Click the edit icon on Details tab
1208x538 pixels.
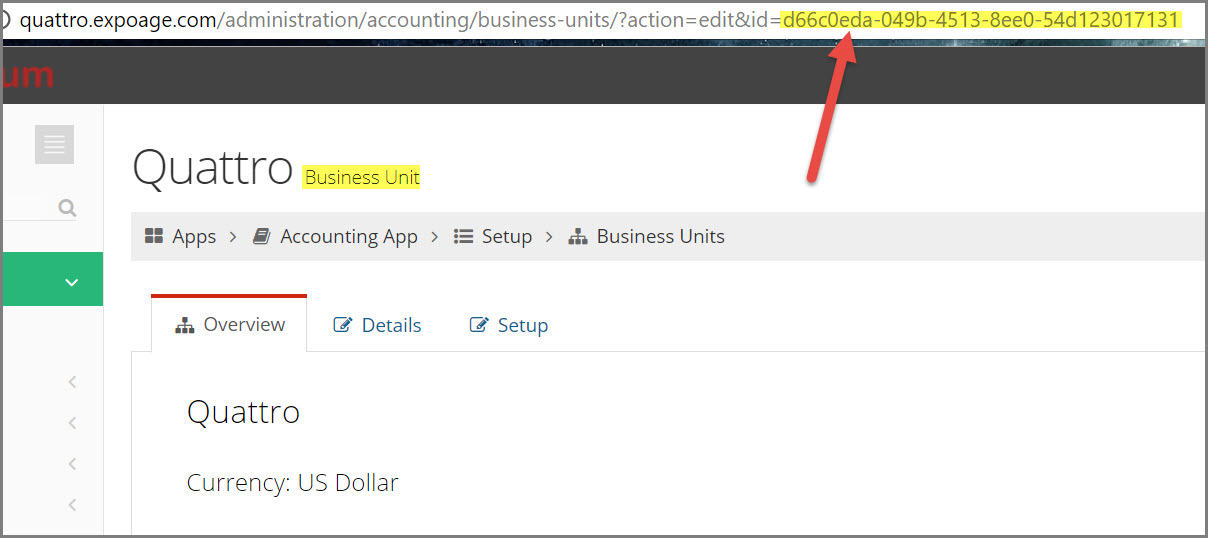pyautogui.click(x=343, y=325)
